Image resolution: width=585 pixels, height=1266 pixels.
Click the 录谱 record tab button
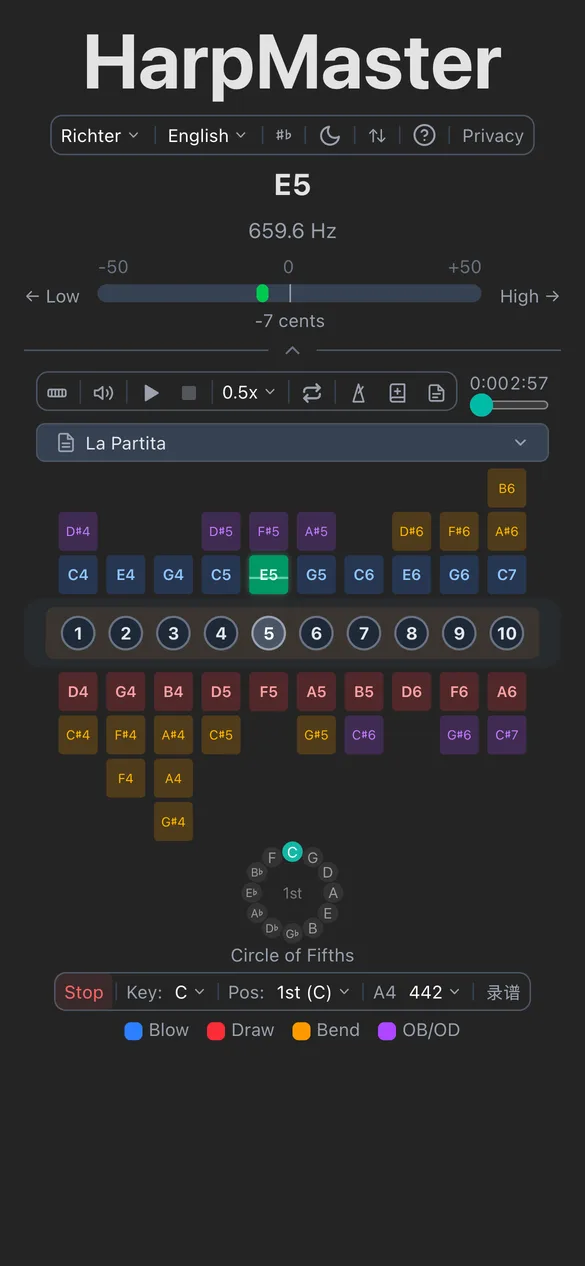503,992
